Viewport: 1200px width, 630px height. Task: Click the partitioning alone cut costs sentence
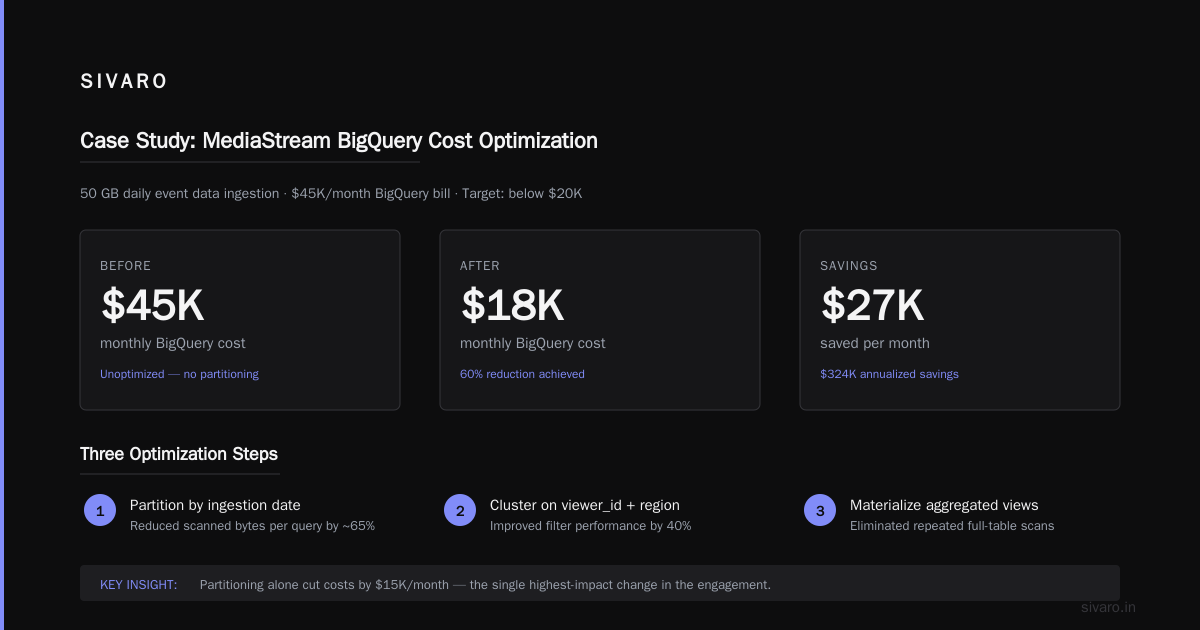point(485,584)
